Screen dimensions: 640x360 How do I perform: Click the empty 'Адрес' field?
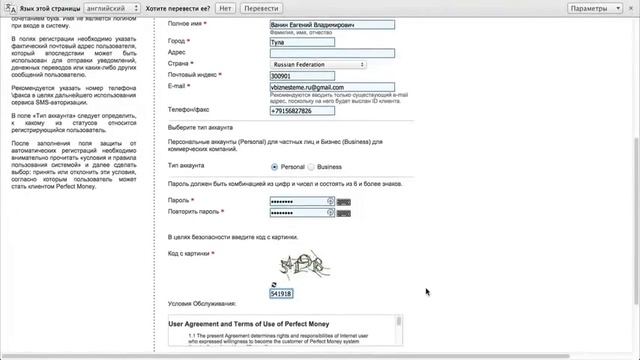332,53
